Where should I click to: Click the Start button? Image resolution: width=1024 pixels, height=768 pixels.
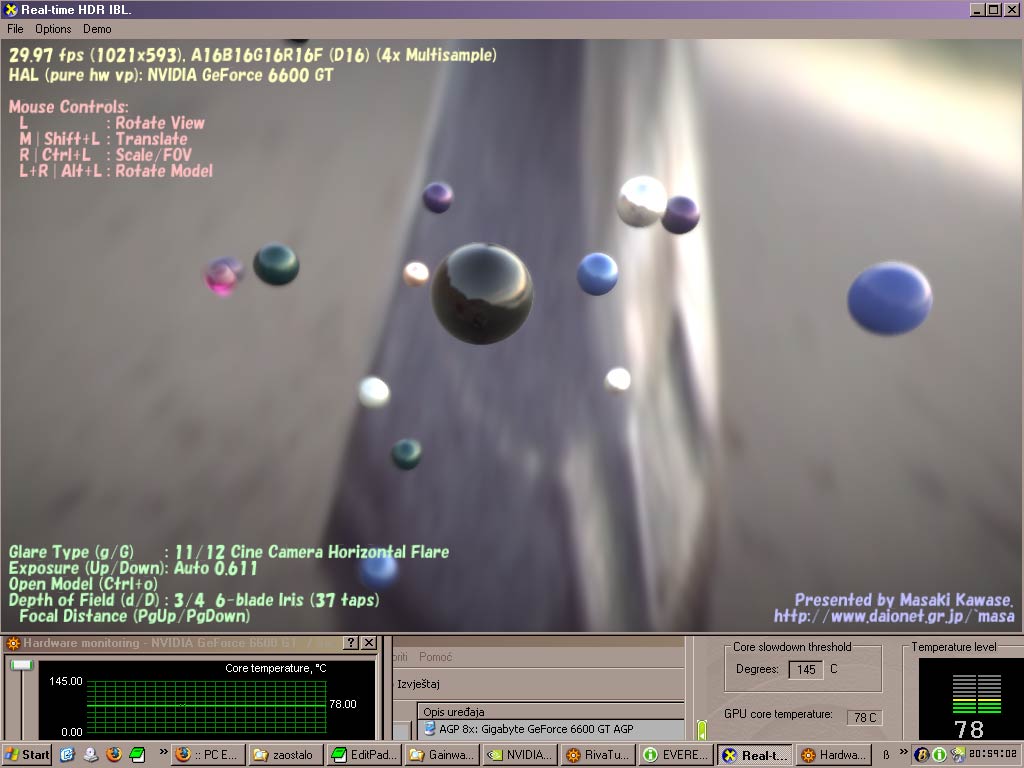(x=28, y=755)
